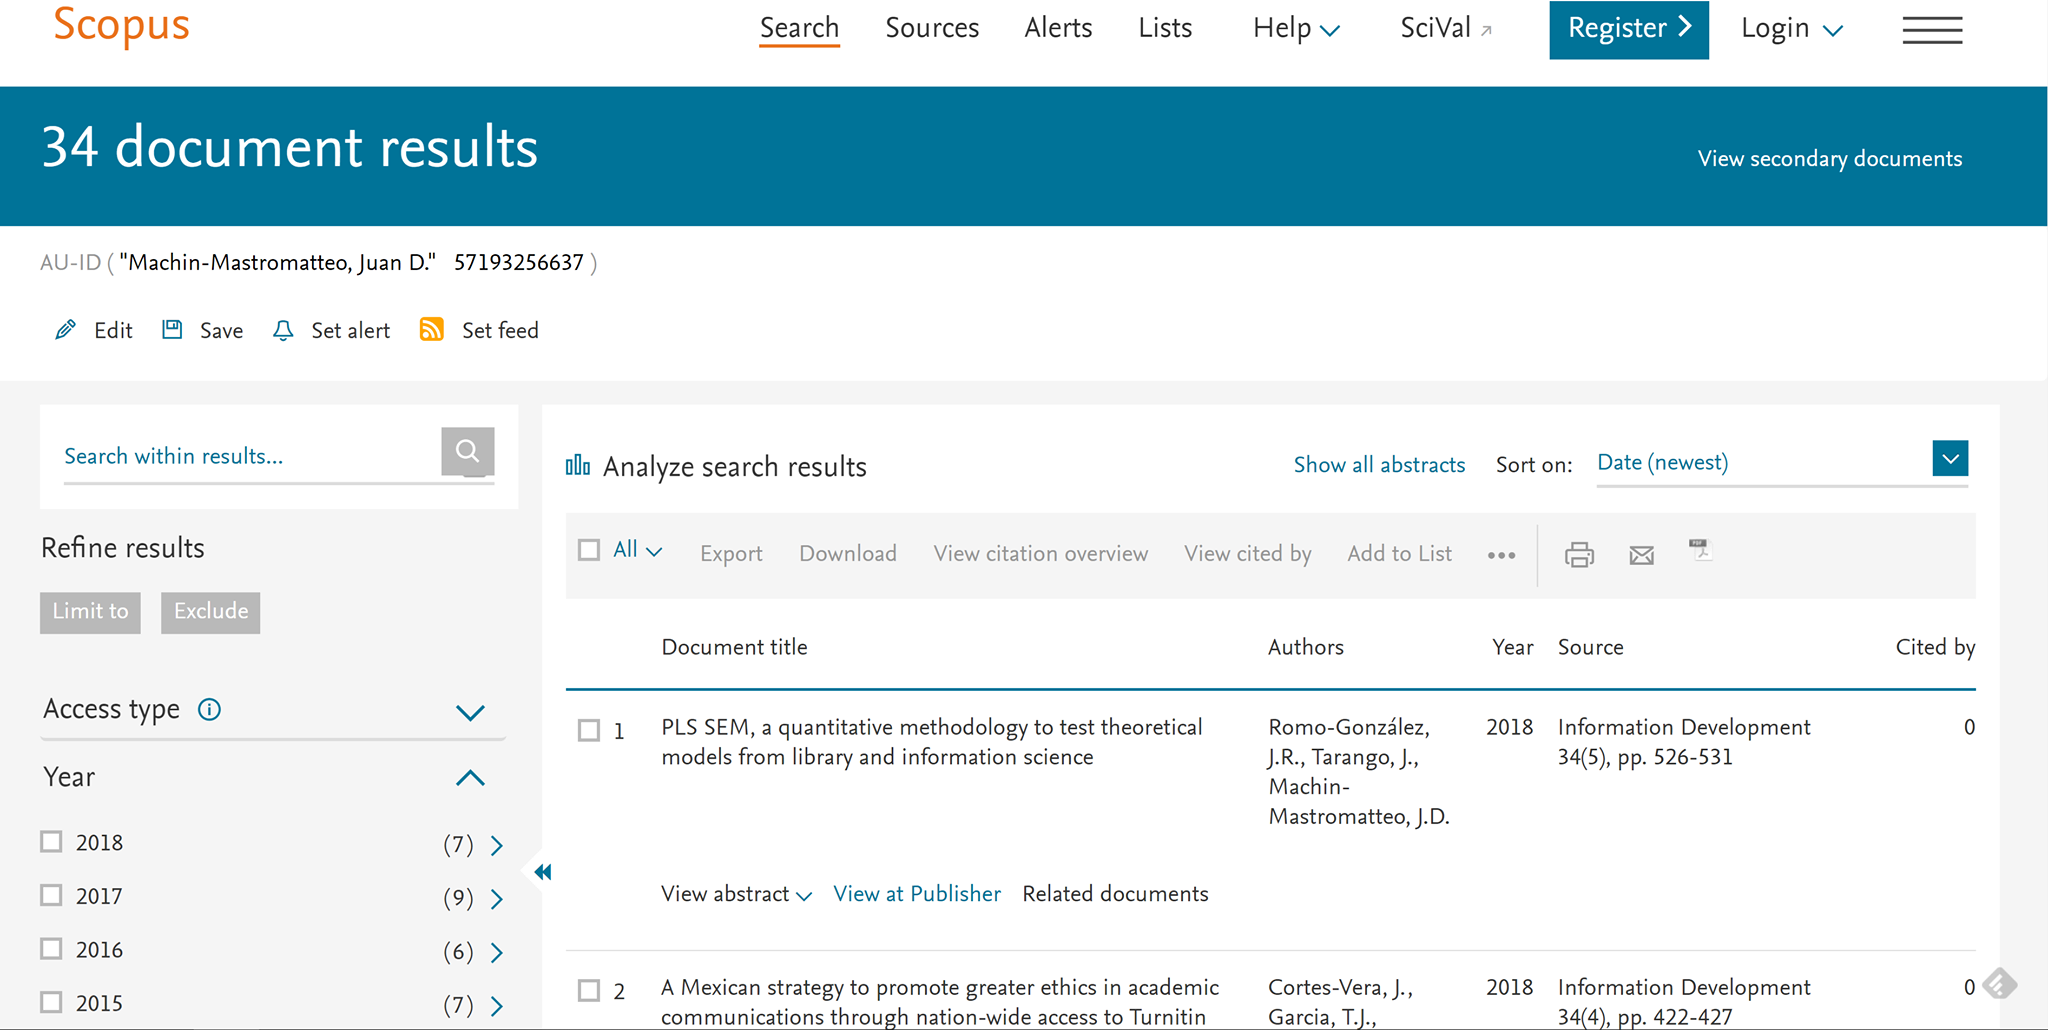Screen dimensions: 2048x1030
Task: Collapse the Year filter section
Action: [470, 778]
